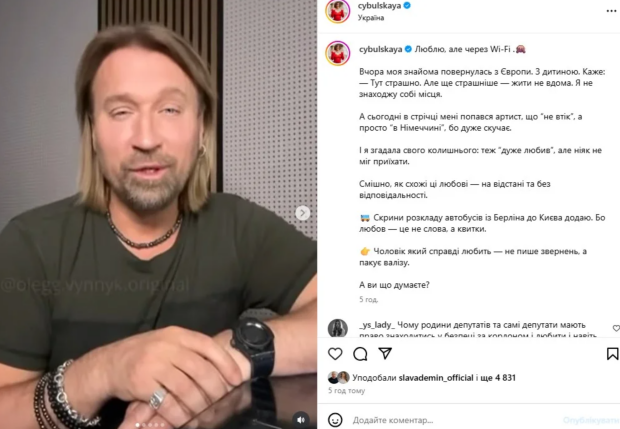Open slavademin_official profile link
The image size is (620, 429).
click(x=436, y=378)
